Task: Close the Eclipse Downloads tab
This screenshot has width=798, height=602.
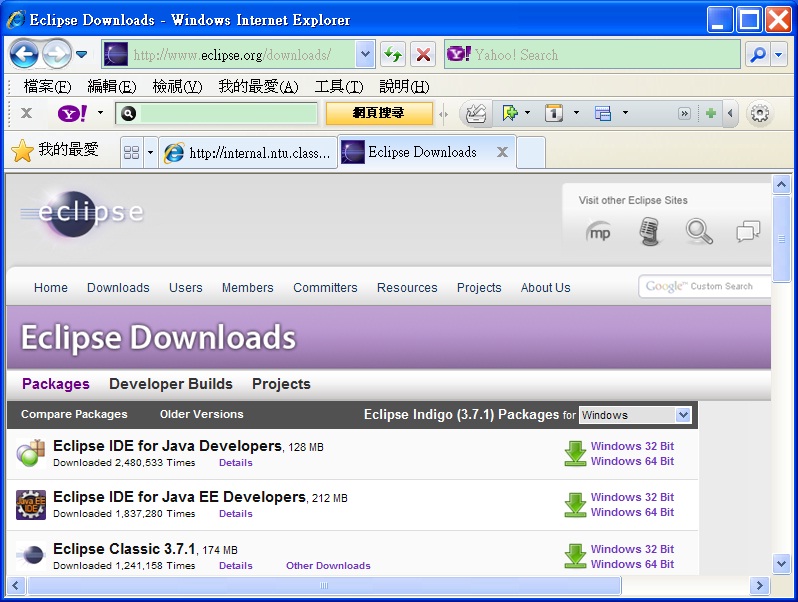Action: [x=502, y=152]
